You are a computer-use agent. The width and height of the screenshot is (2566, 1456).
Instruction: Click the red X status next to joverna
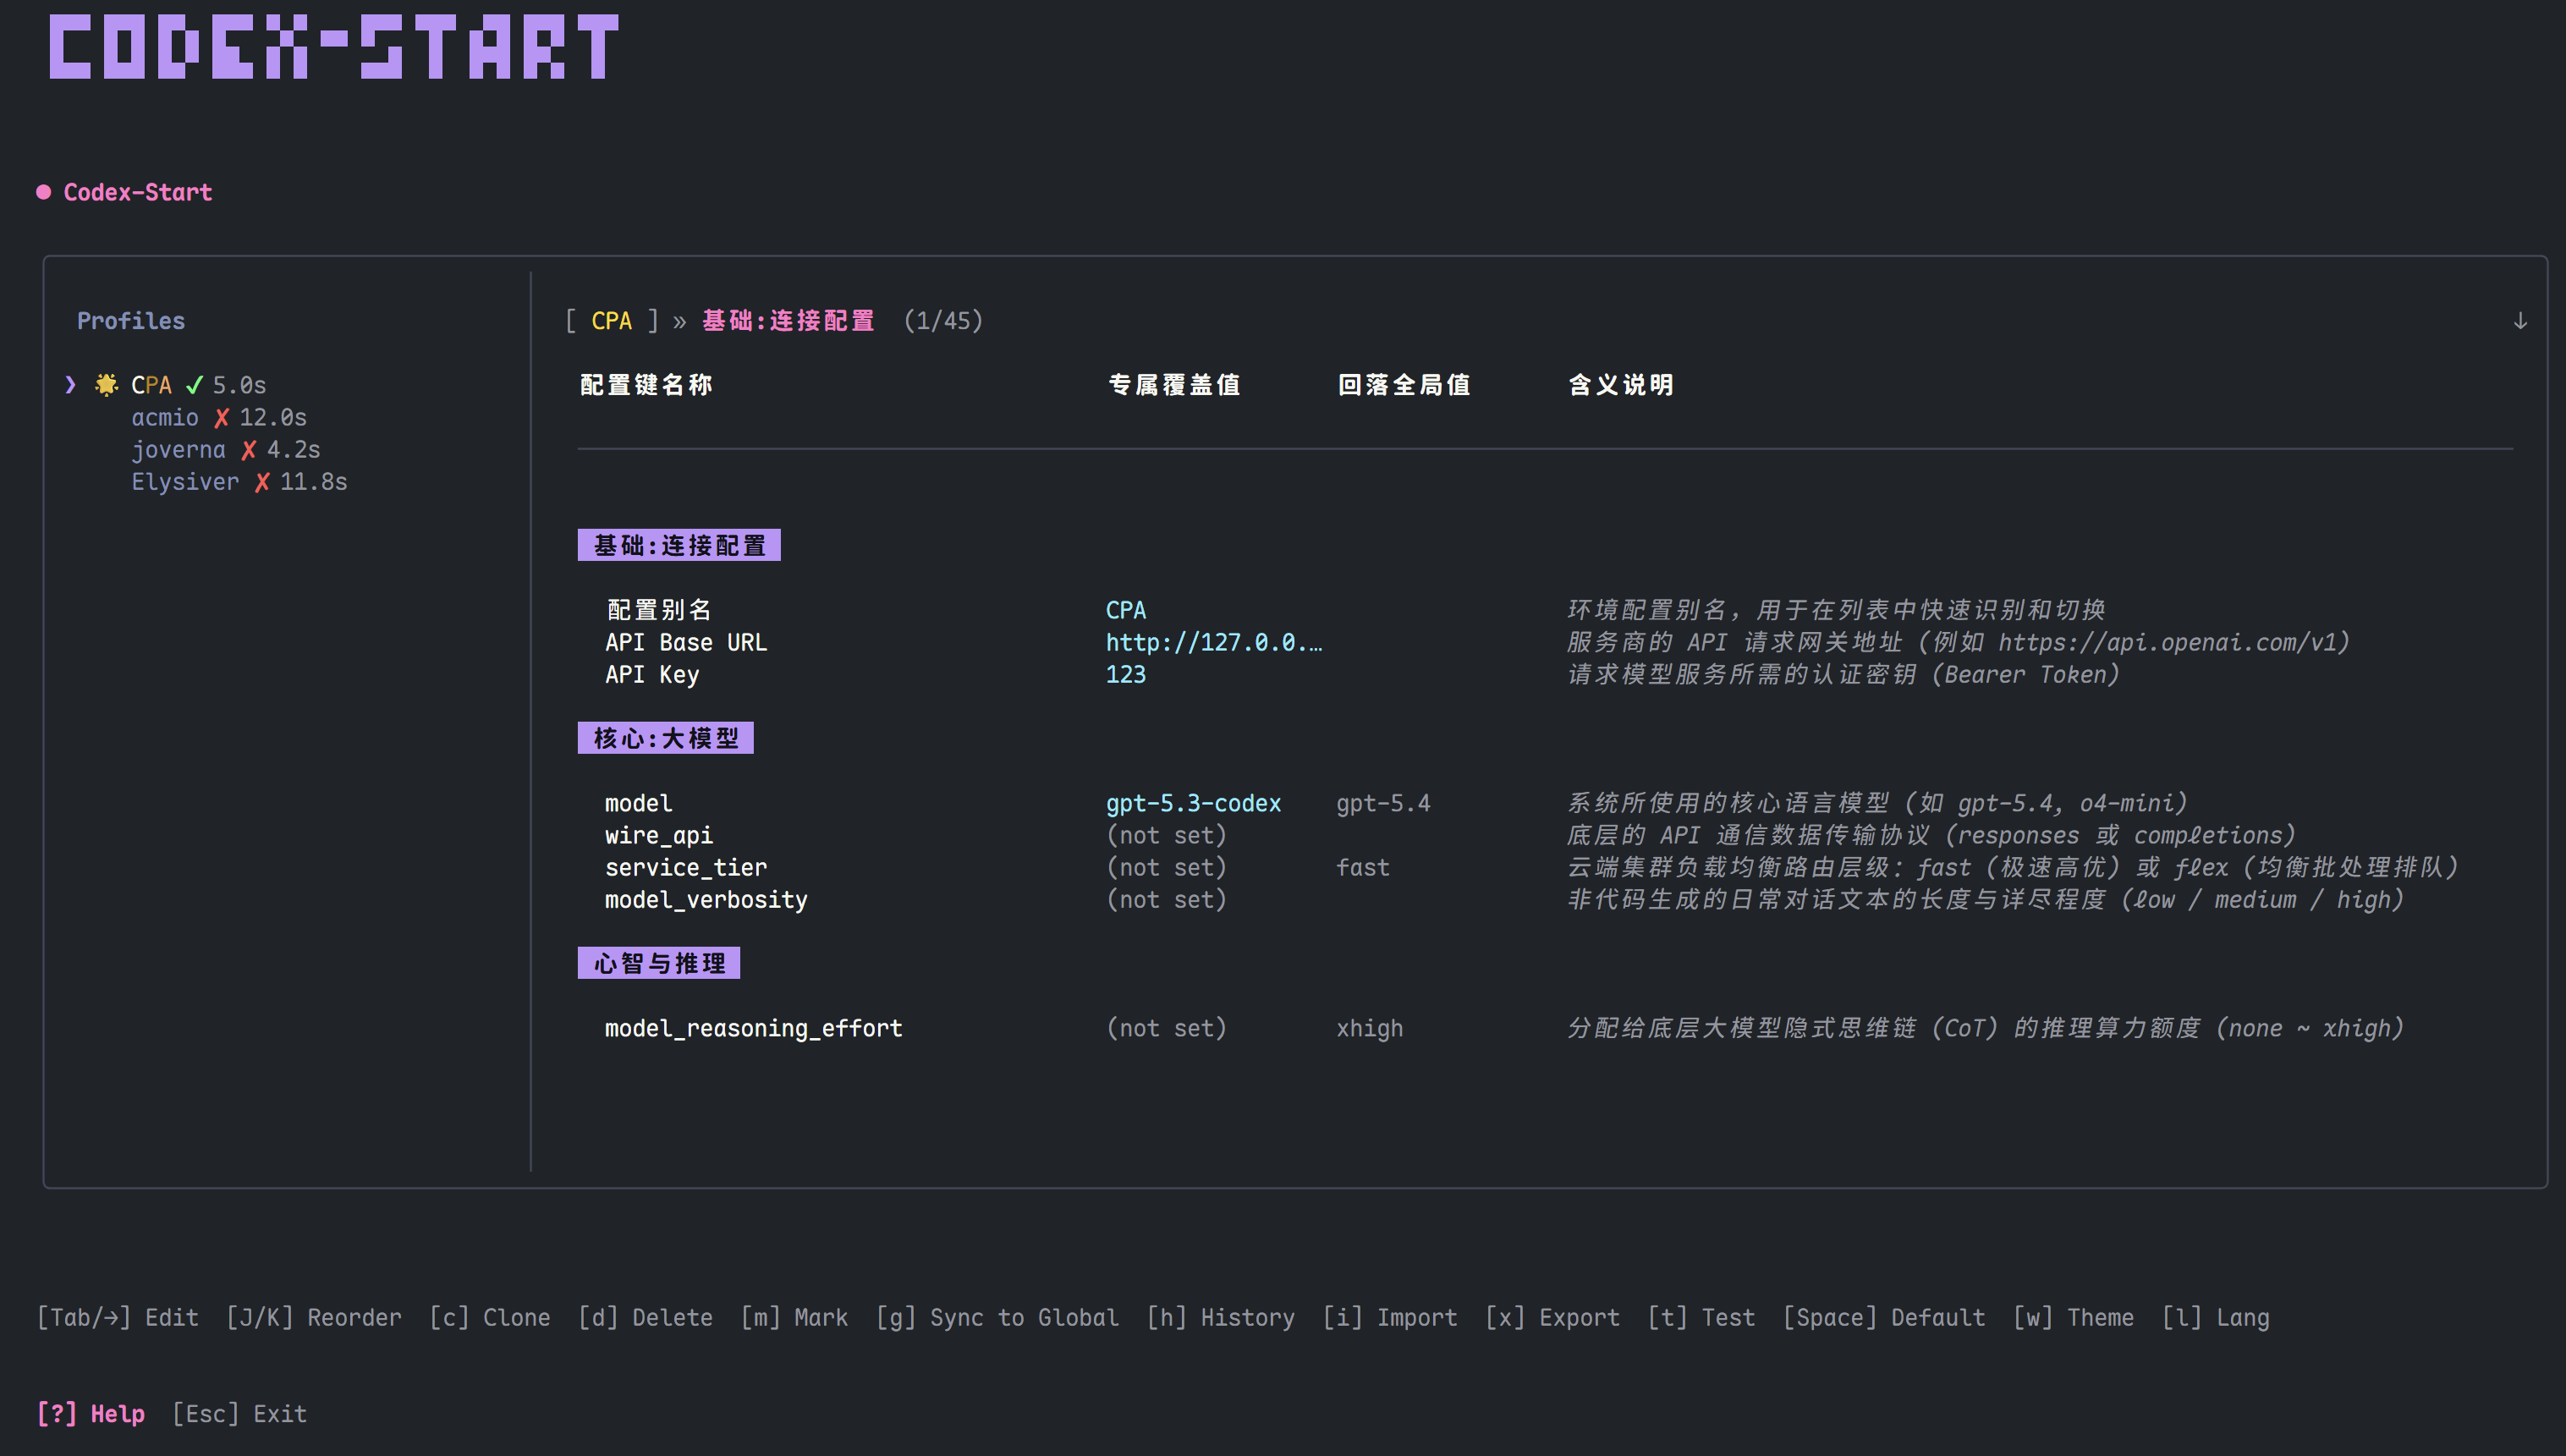tap(248, 450)
